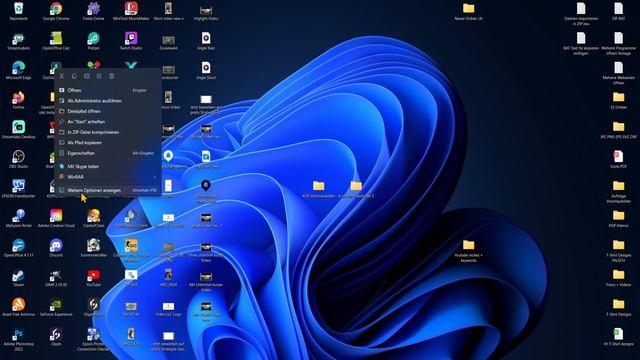Select the Steam desktop icon

pos(18,277)
